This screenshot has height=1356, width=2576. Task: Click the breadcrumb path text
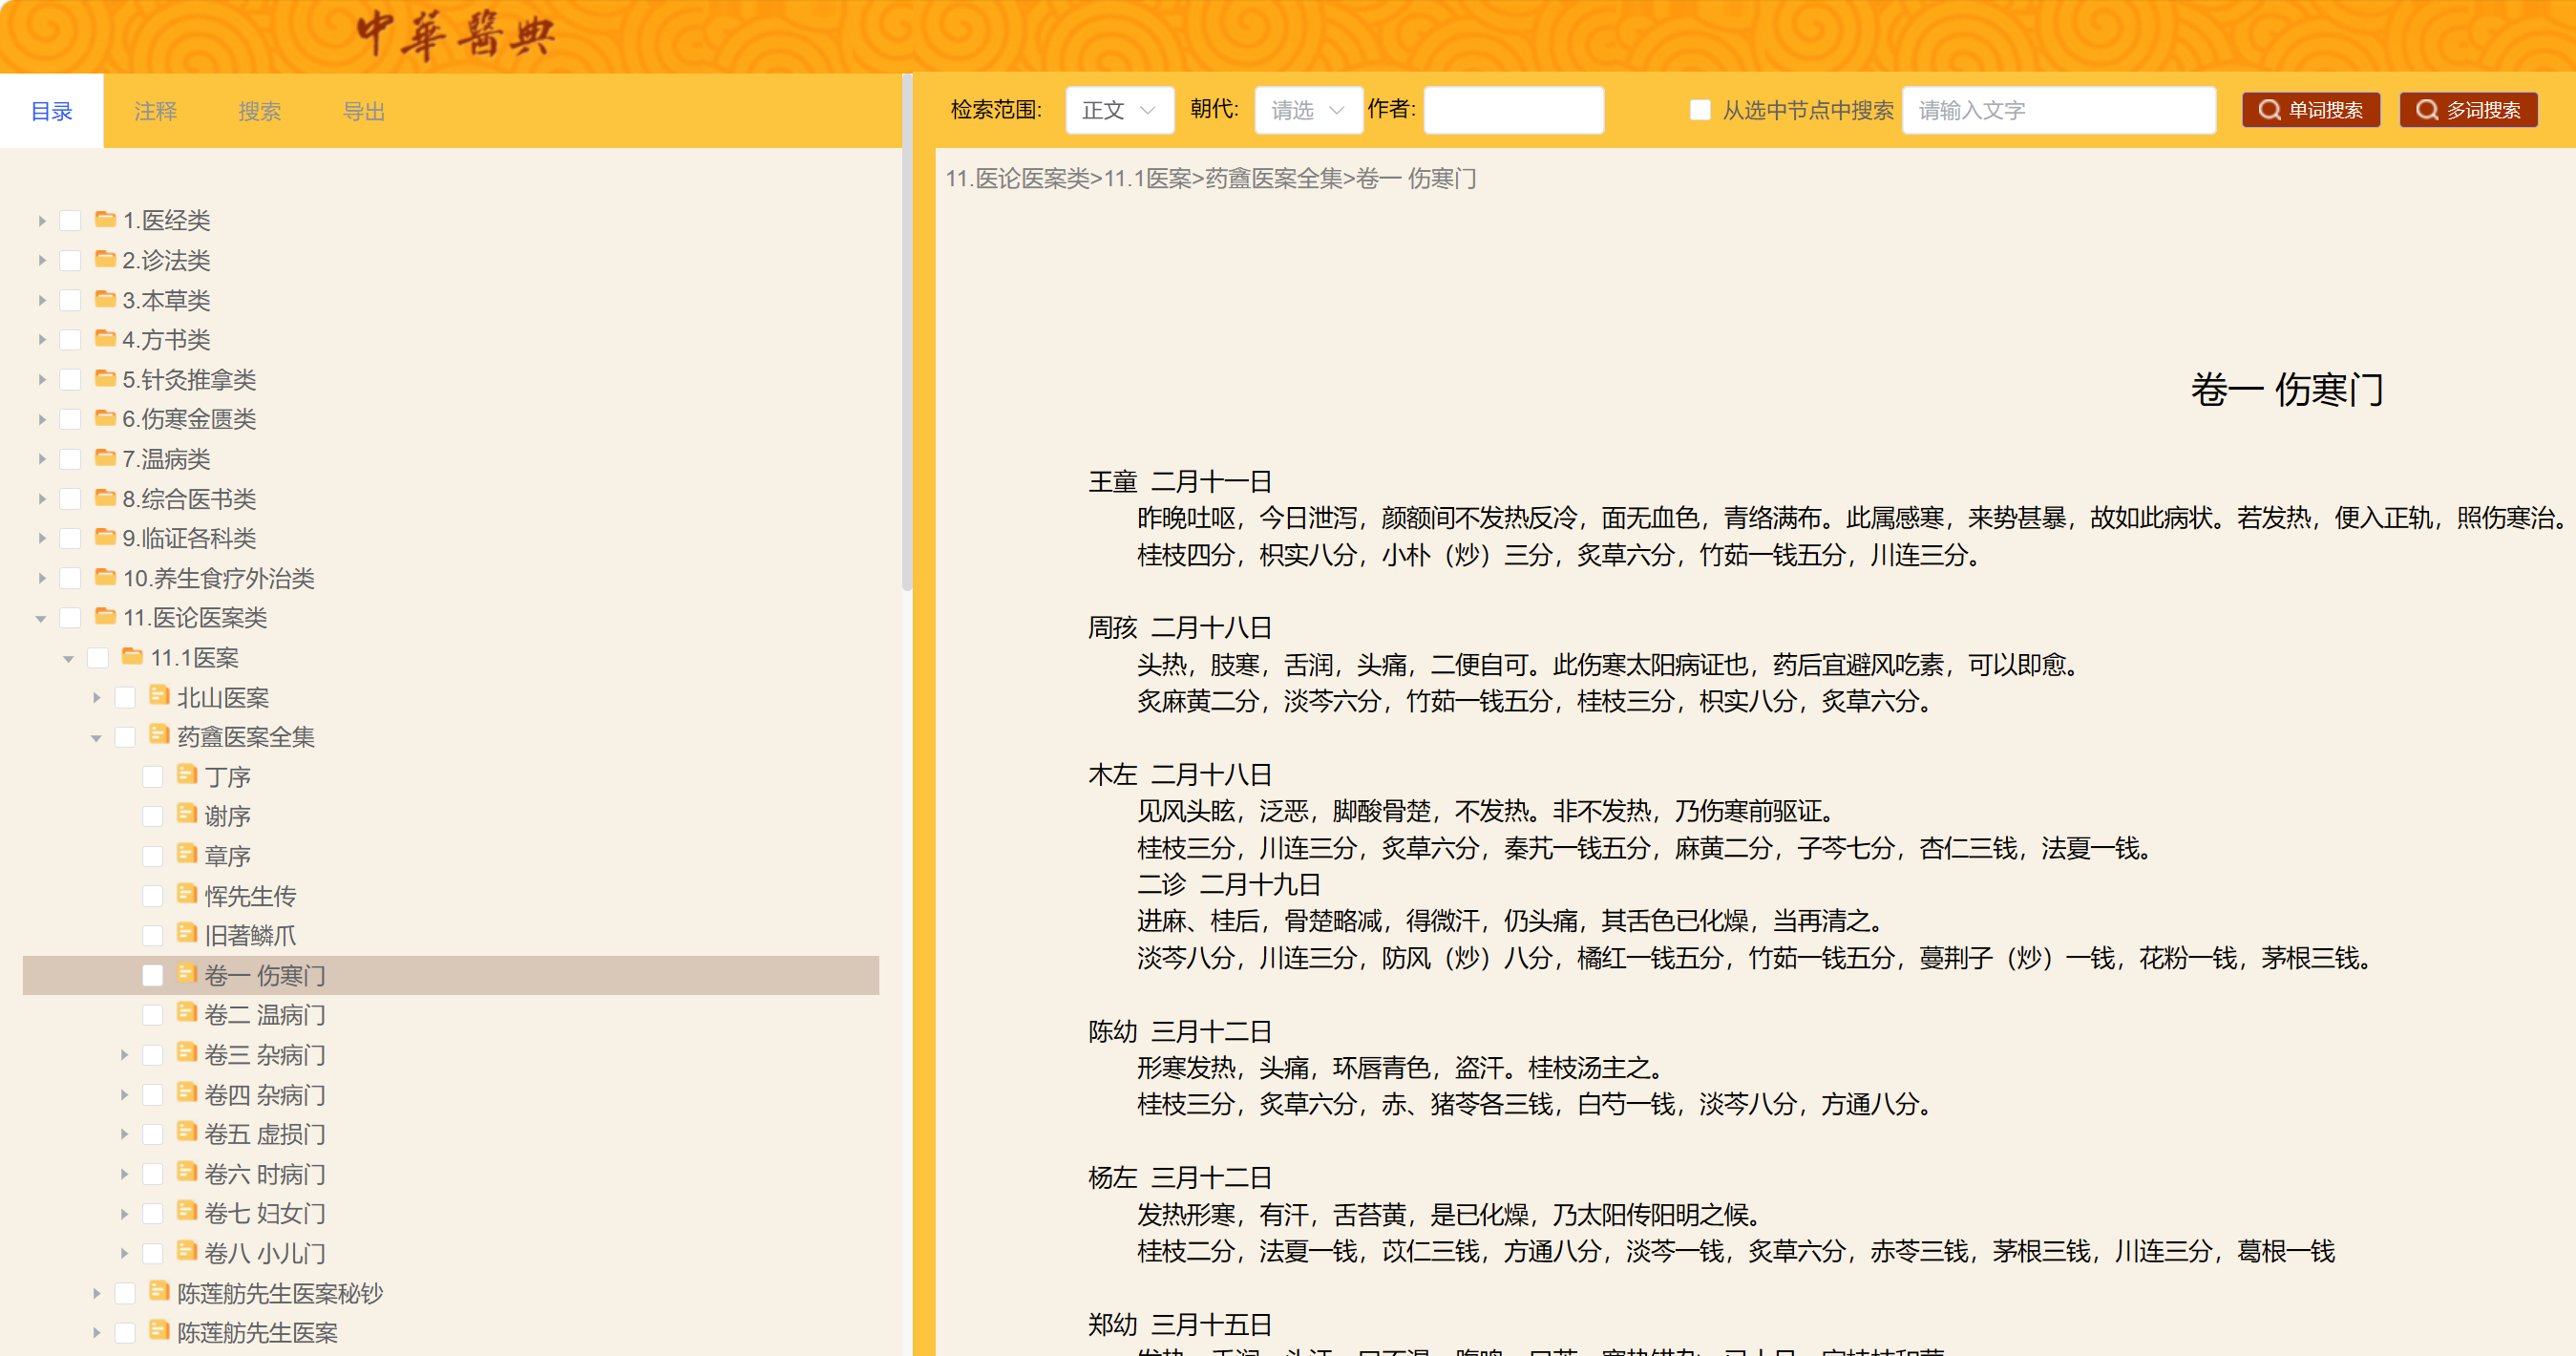point(1211,179)
